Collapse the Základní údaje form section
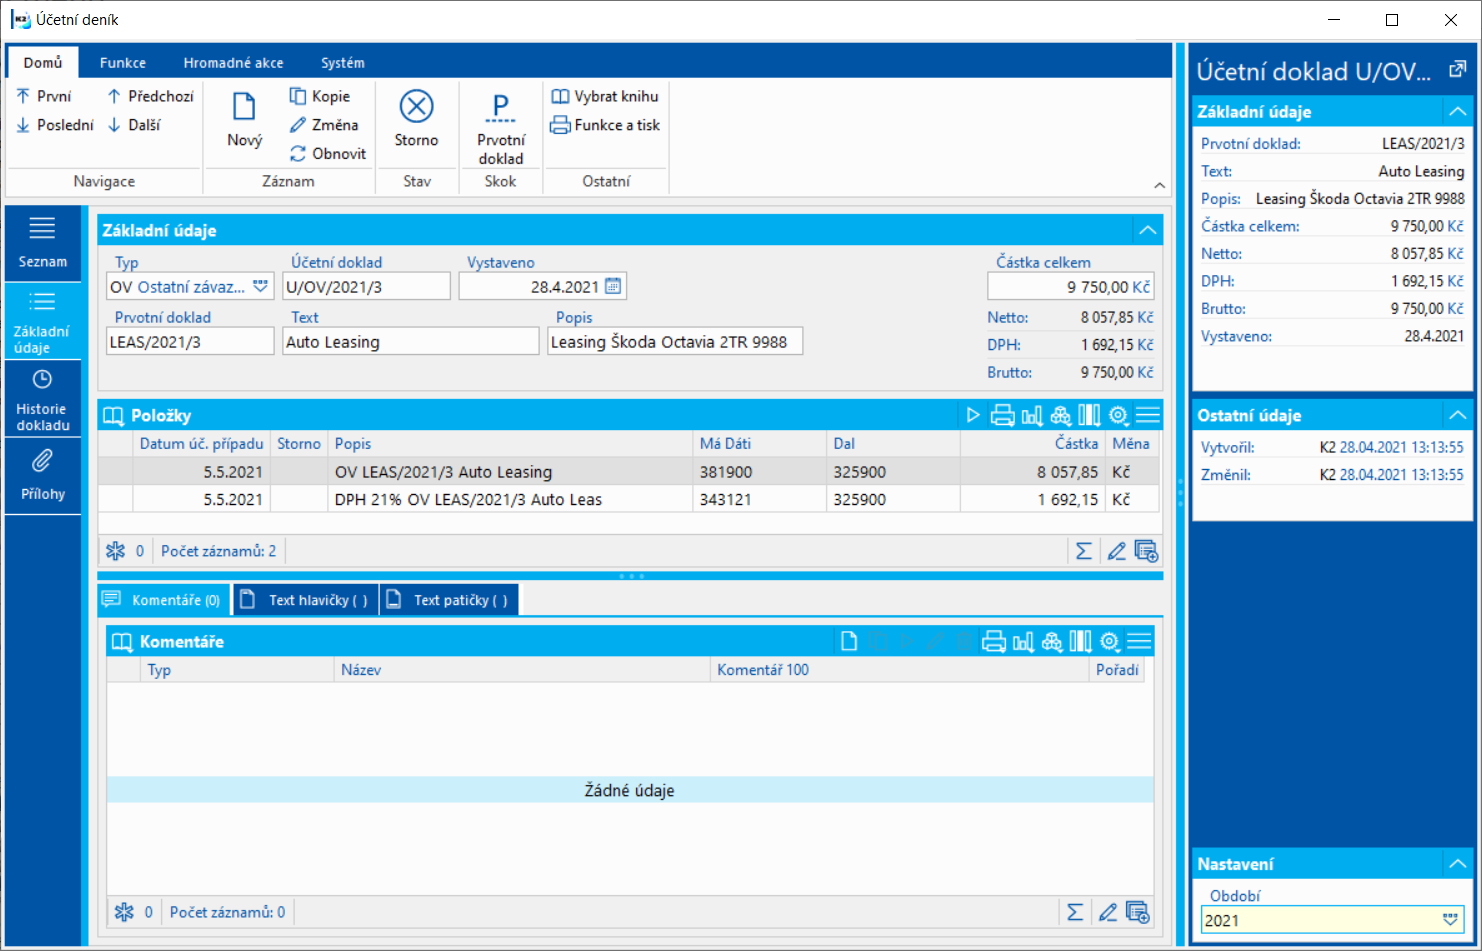Screen dimensions: 1482x951 1147,231
